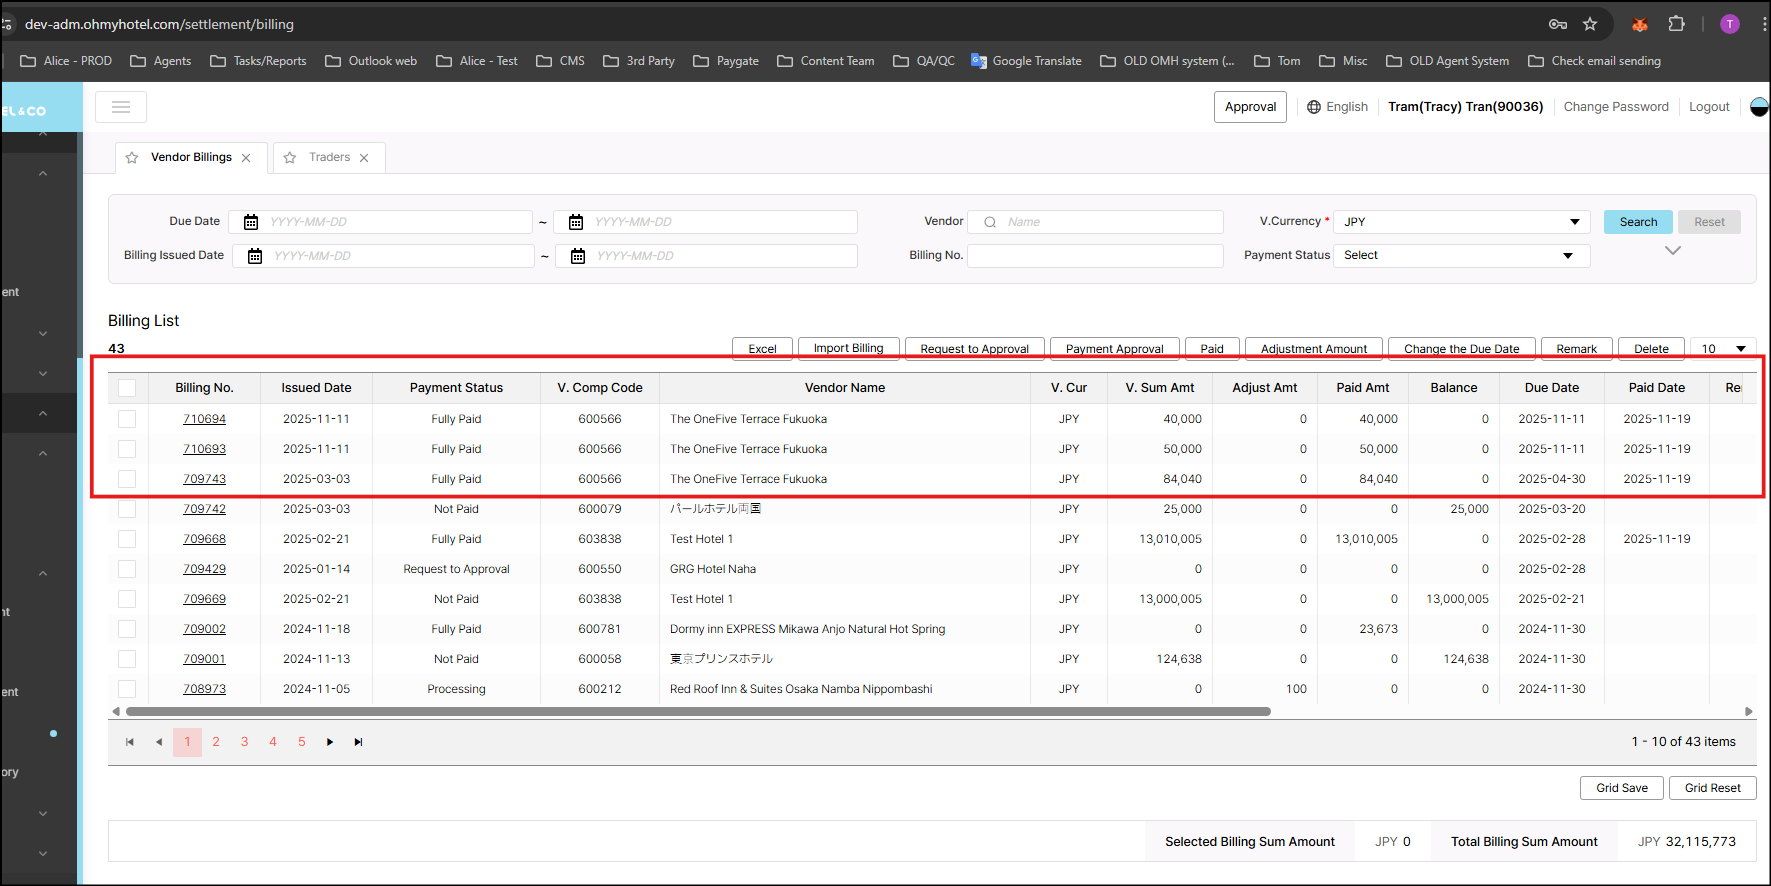The height and width of the screenshot is (886, 1771).
Task: Select all rows with header checkbox
Action: pyautogui.click(x=127, y=388)
